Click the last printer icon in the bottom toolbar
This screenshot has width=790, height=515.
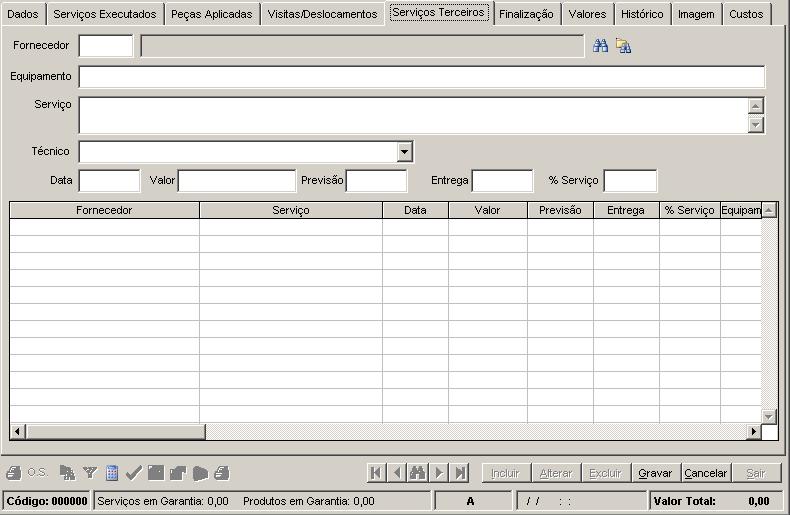click(x=222, y=473)
